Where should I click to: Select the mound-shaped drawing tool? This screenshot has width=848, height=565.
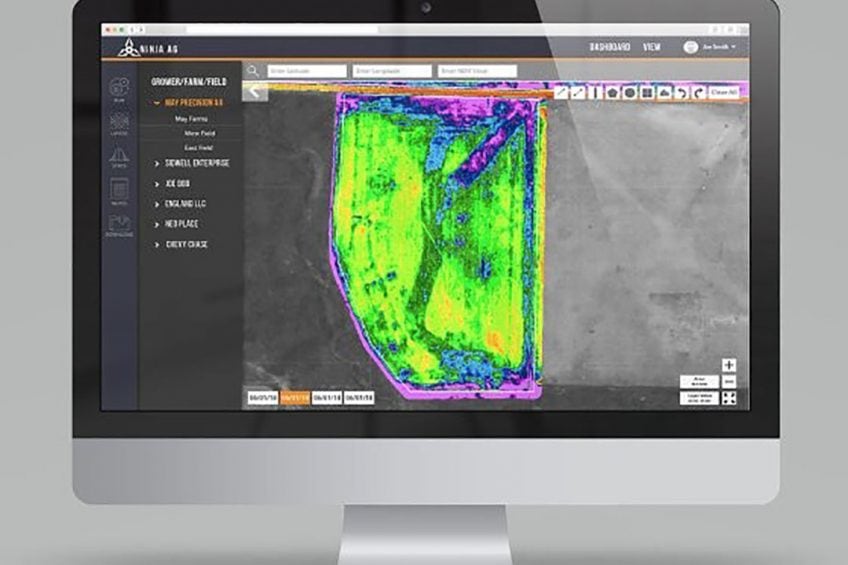point(664,93)
